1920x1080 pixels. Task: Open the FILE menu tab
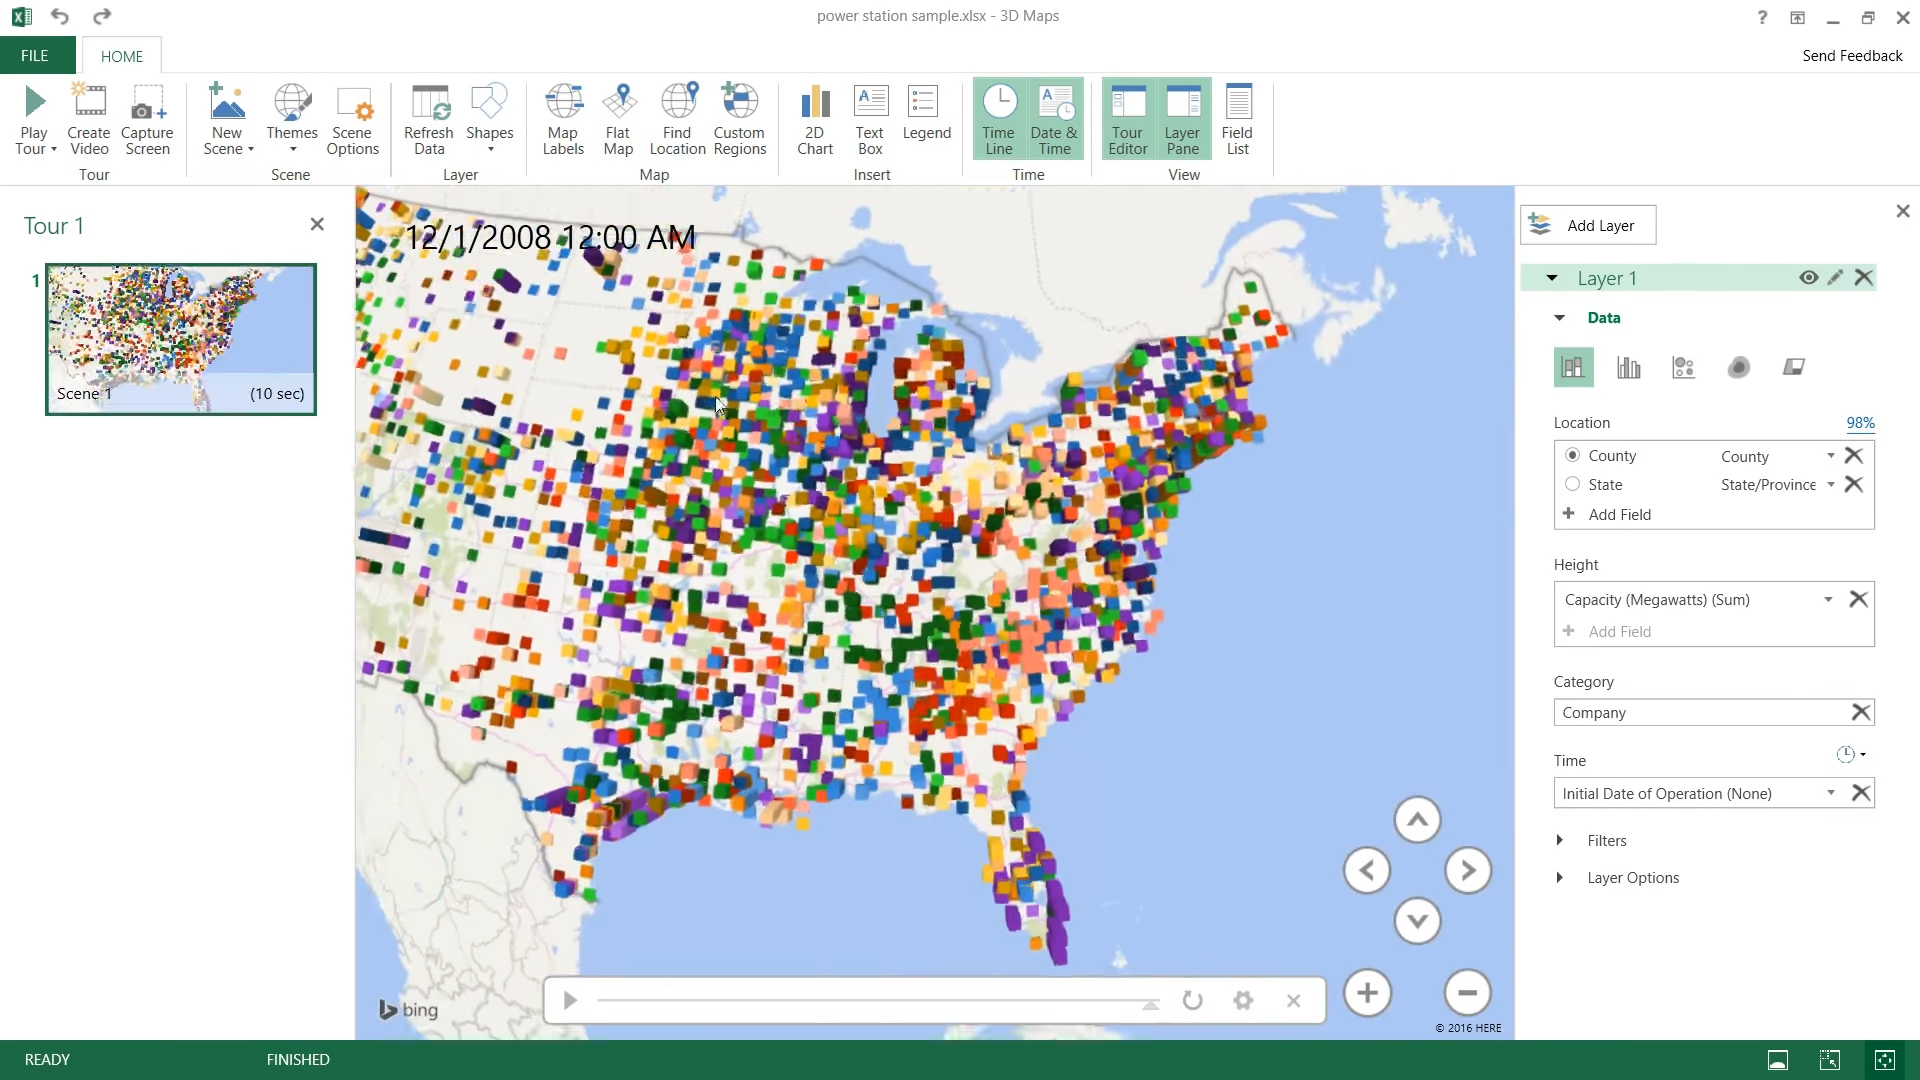point(35,56)
